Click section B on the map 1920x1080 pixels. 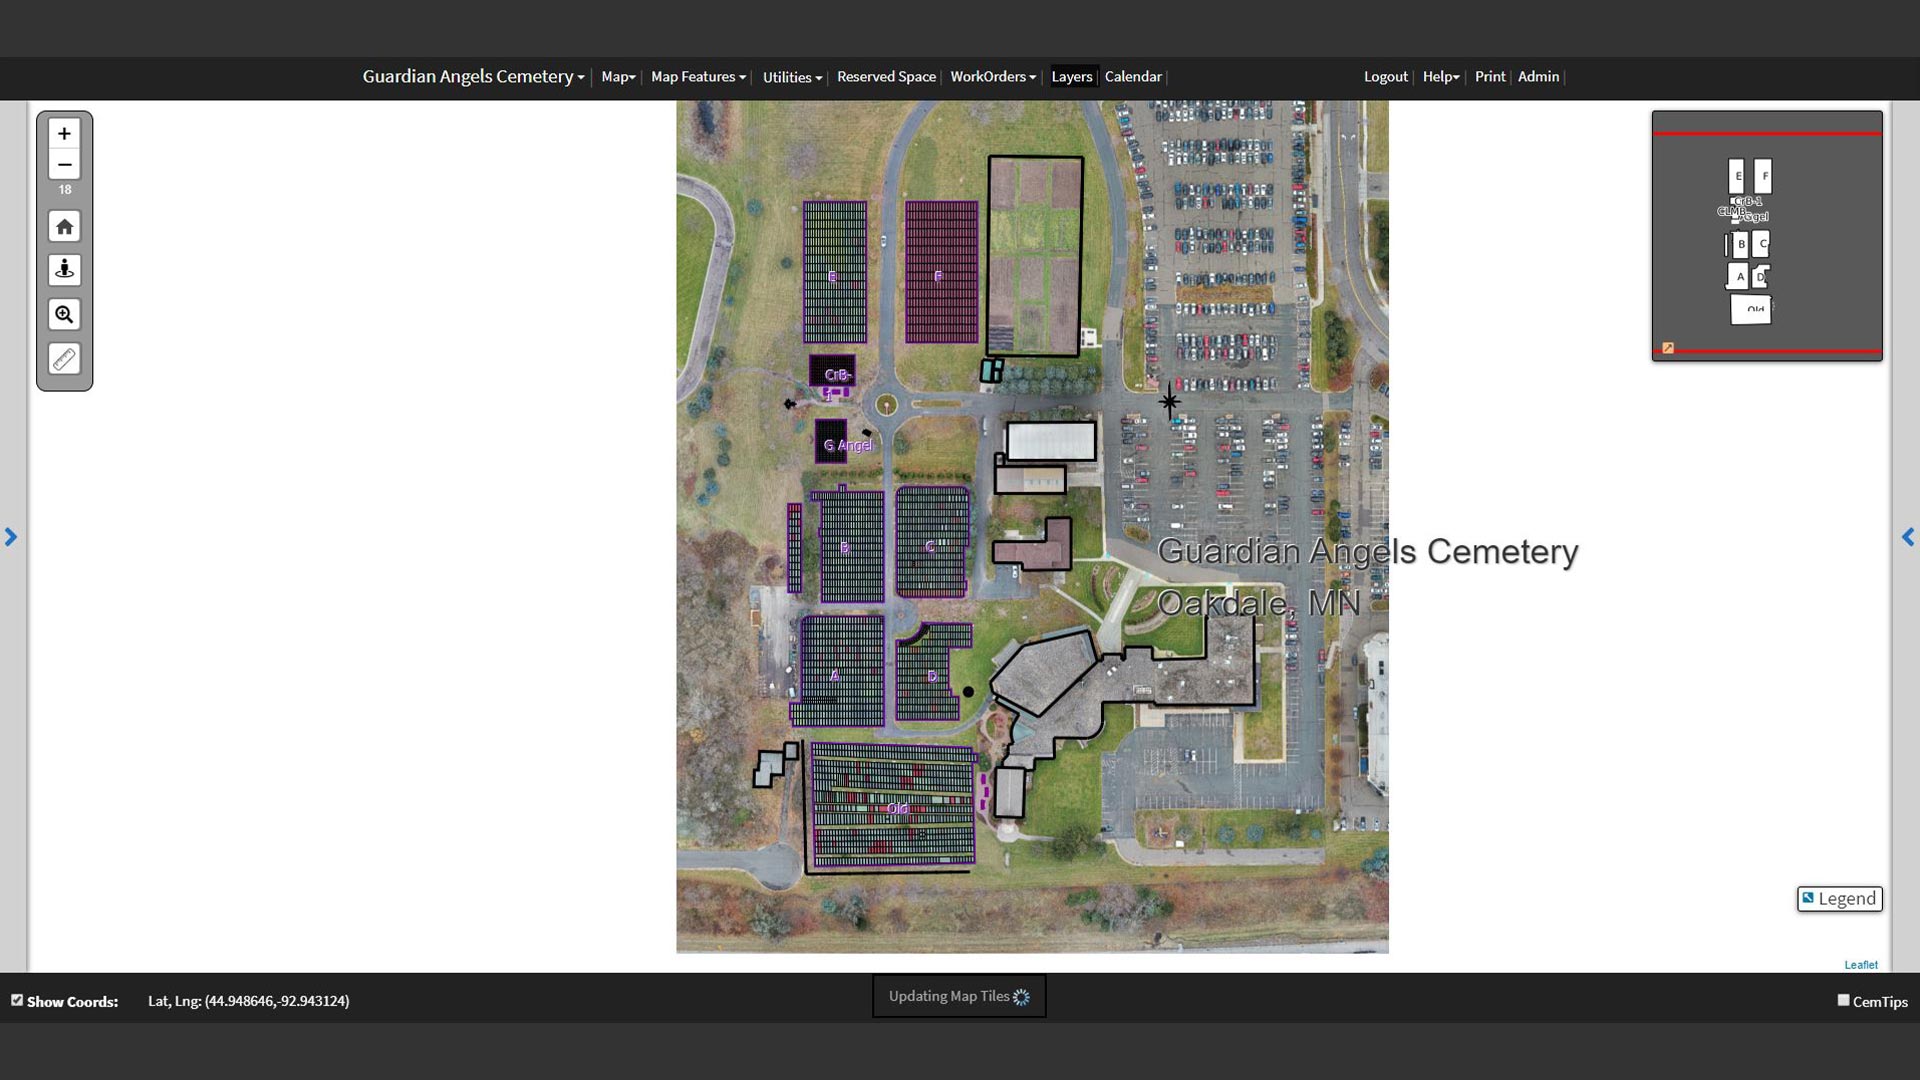[851, 546]
